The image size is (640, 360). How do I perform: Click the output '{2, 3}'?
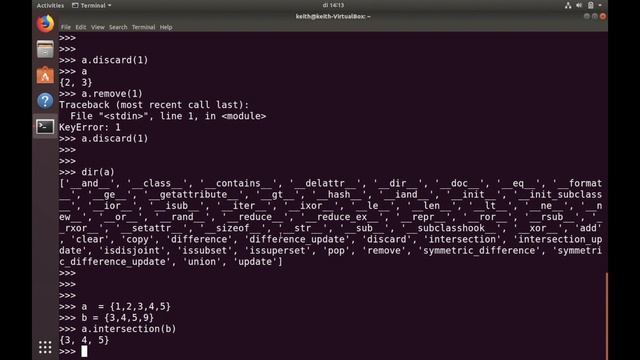[76, 82]
